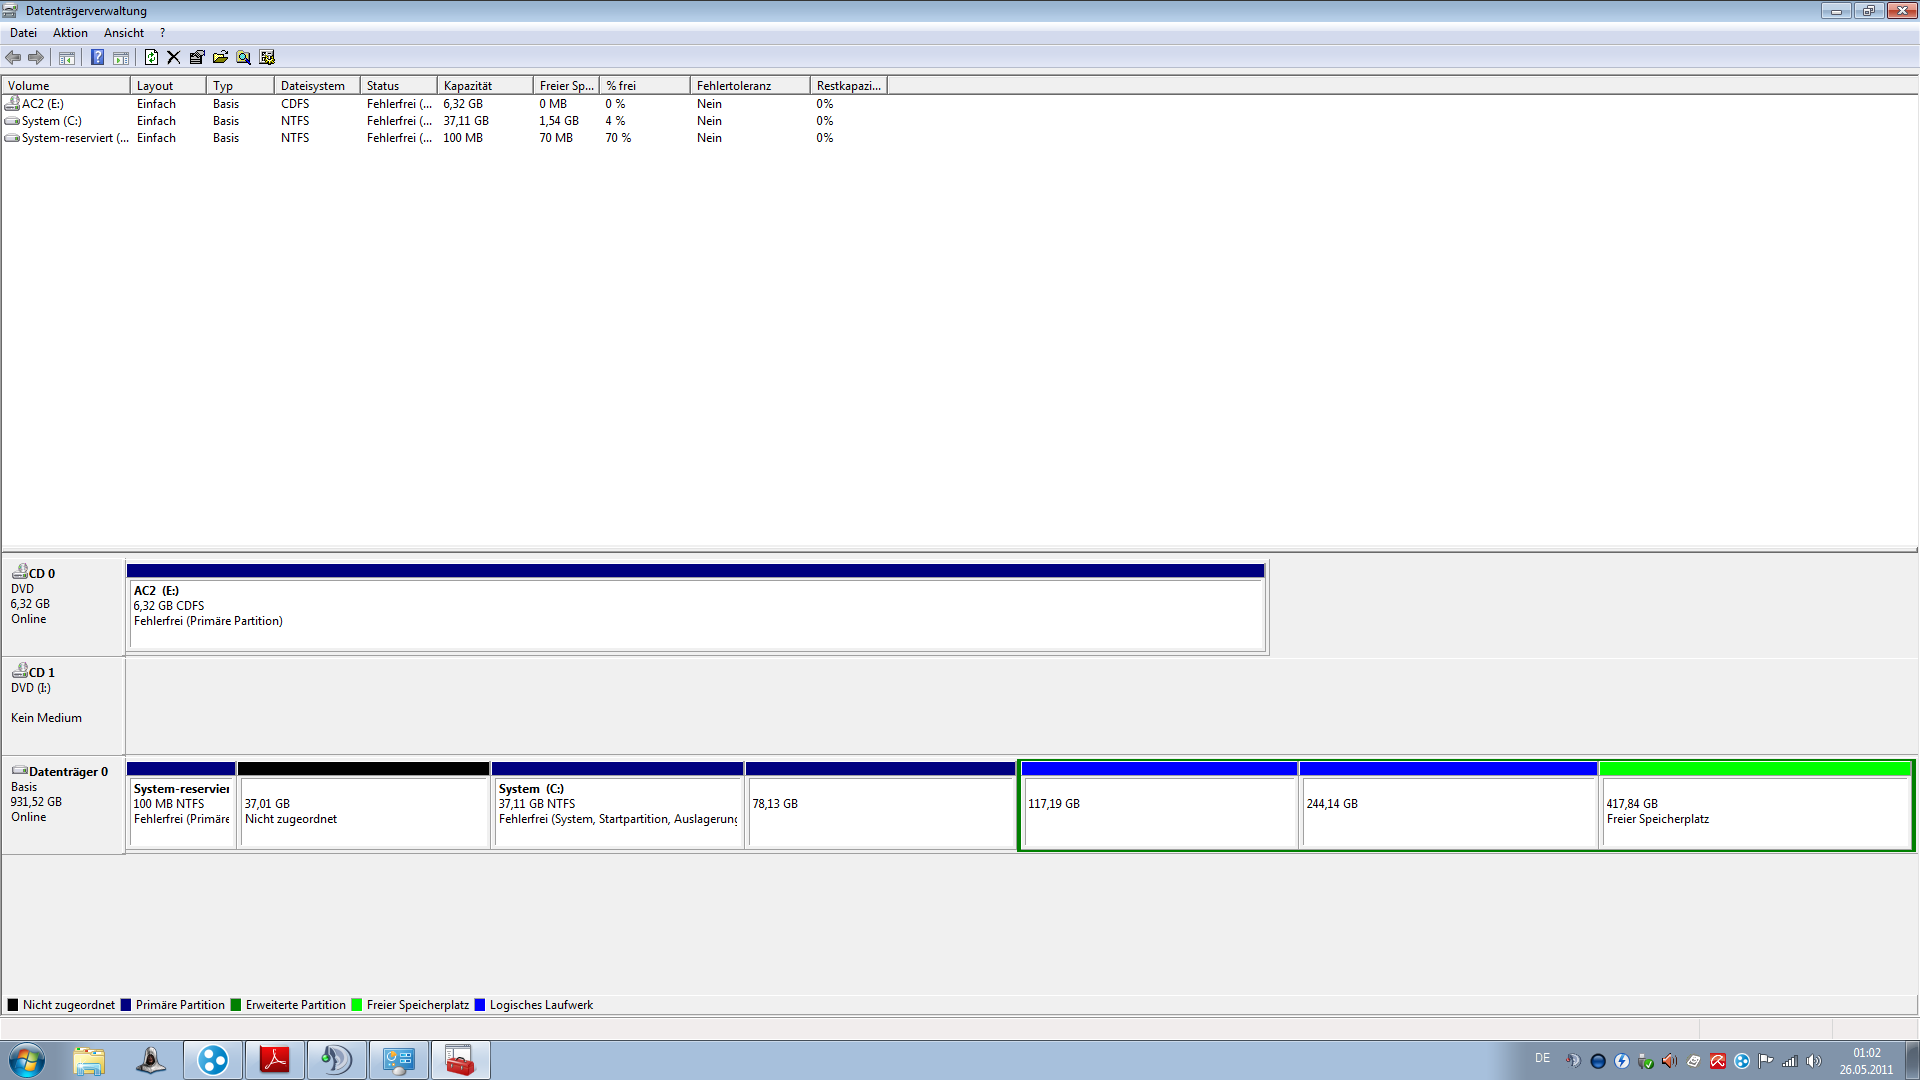Open the Datei menu
This screenshot has height=1080, width=1920.
23,33
